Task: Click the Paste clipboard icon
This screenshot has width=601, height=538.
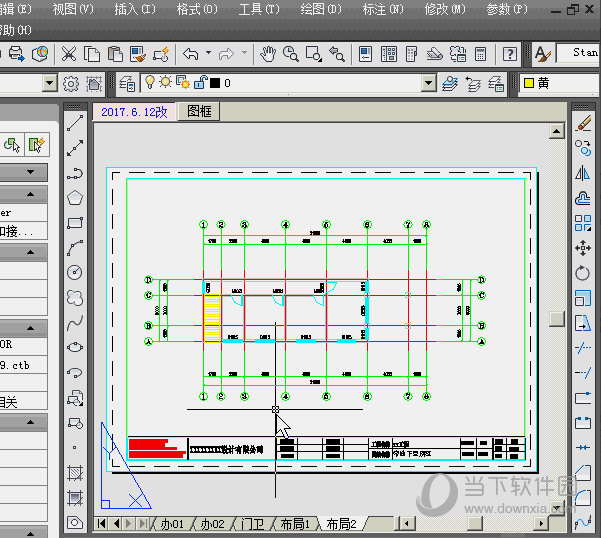Action: [x=115, y=54]
